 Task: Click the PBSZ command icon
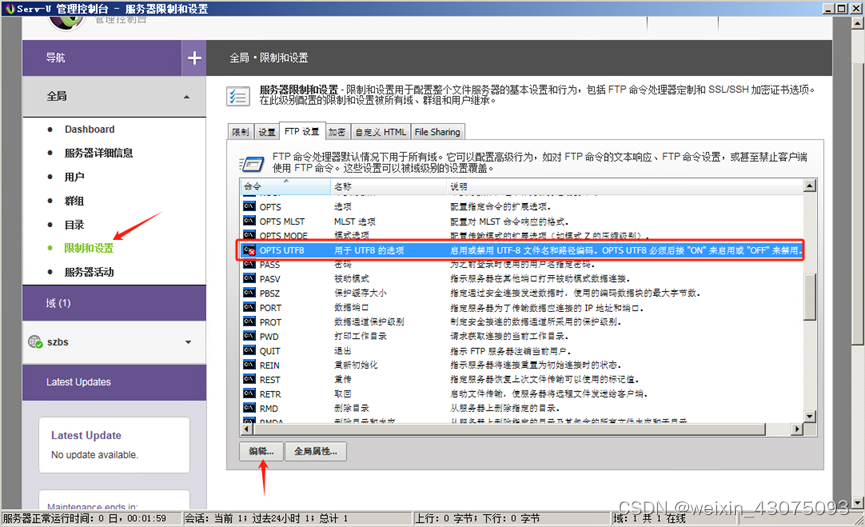click(249, 293)
